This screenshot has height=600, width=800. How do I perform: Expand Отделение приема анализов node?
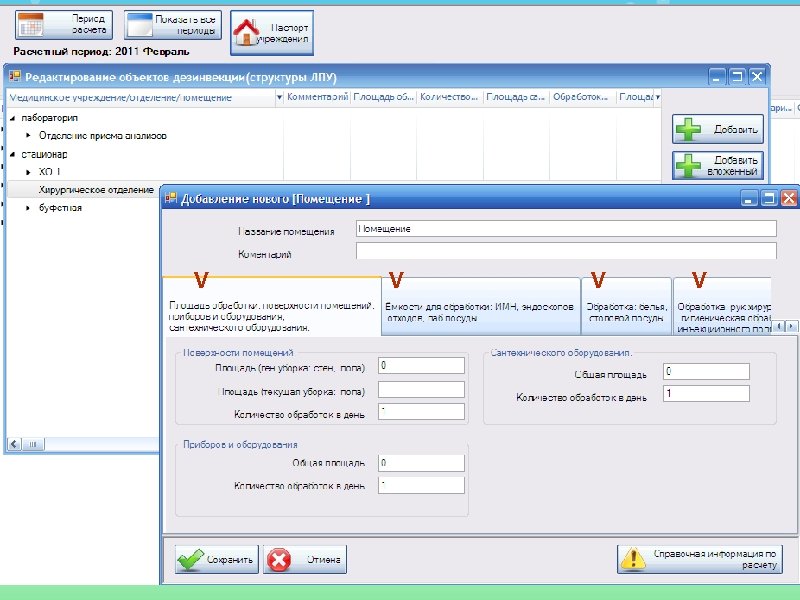(x=29, y=136)
